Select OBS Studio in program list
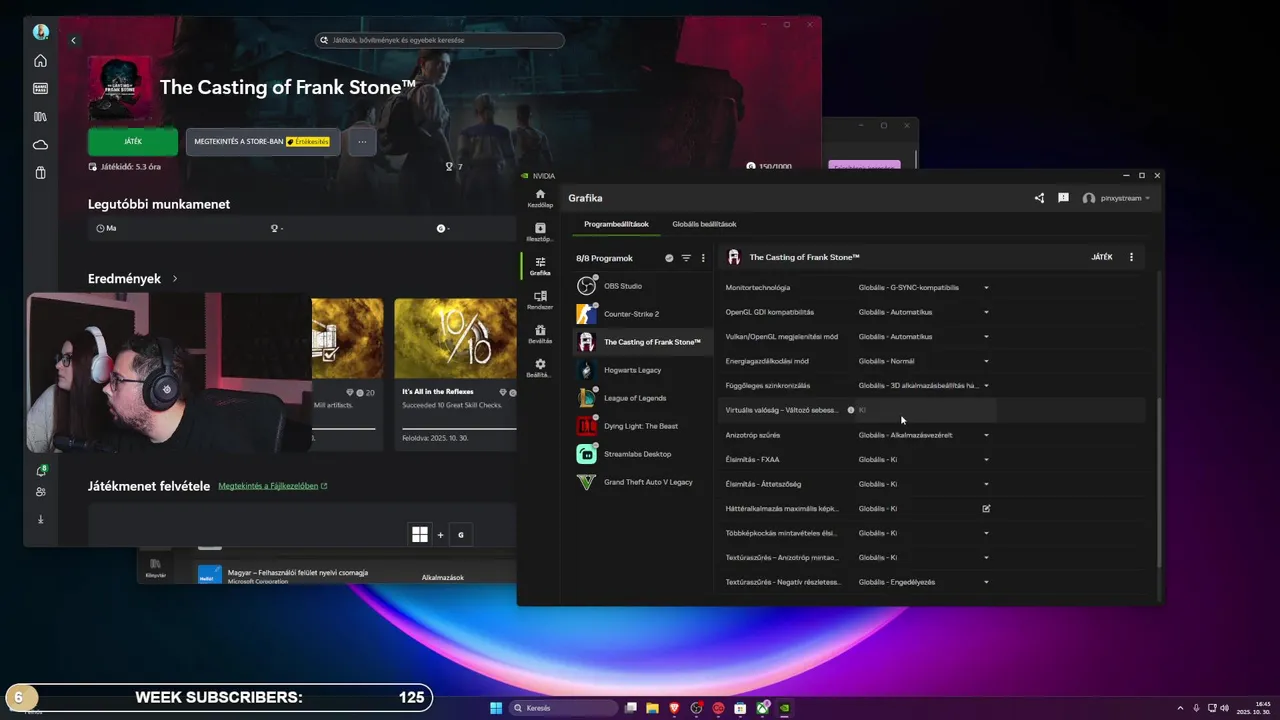The image size is (1280, 720). pyautogui.click(x=642, y=286)
